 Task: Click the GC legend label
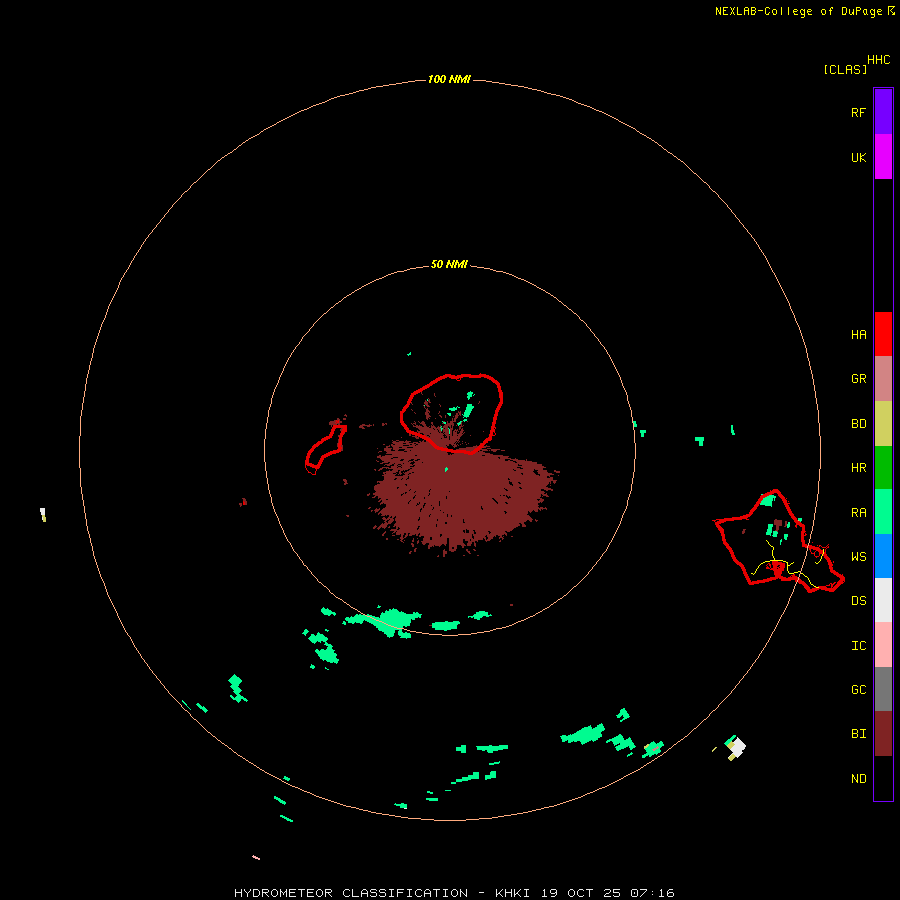[859, 690]
